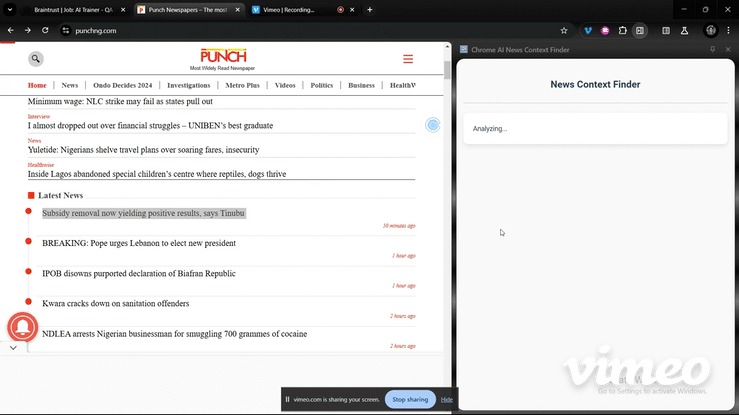
Task: Open NDLEA arrests businessman cocaine headline
Action: pyautogui.click(x=174, y=334)
